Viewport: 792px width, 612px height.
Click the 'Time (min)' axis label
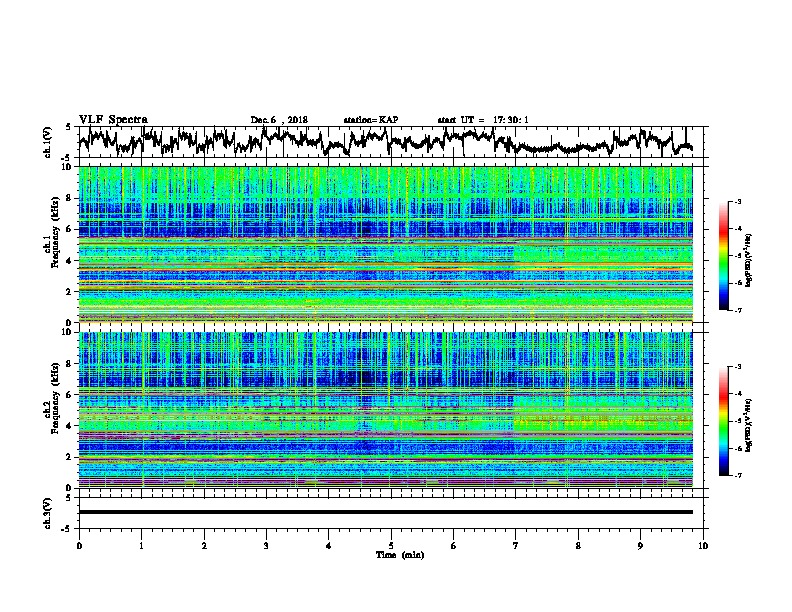400,555
